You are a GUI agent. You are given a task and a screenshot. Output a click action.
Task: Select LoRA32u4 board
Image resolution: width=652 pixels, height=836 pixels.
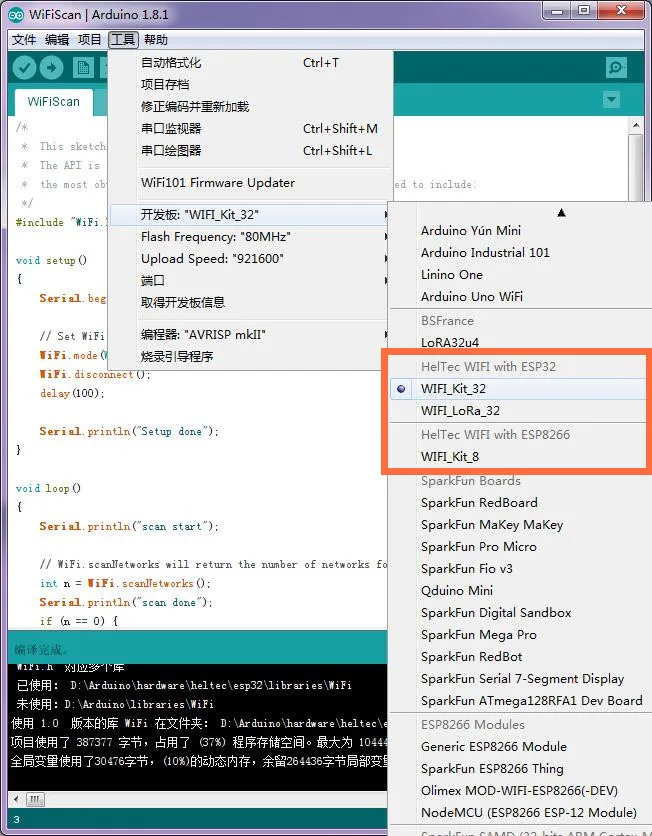[x=520, y=342]
